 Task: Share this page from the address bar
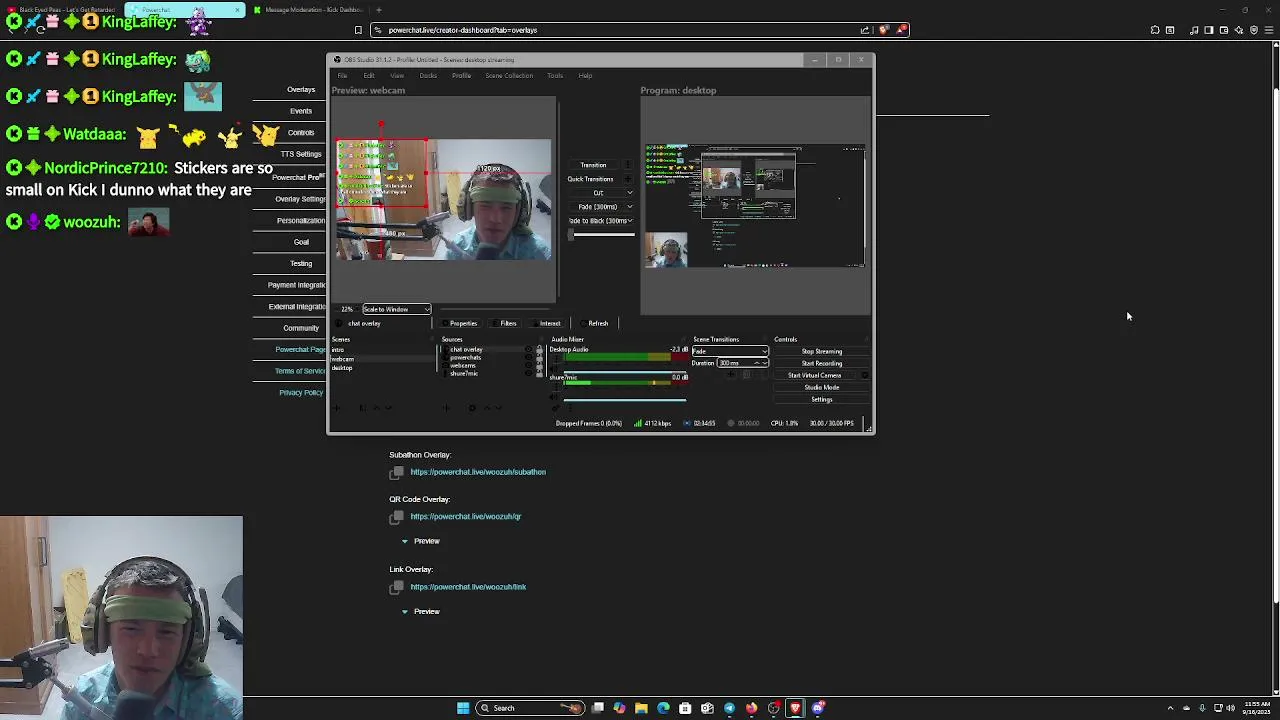point(865,30)
